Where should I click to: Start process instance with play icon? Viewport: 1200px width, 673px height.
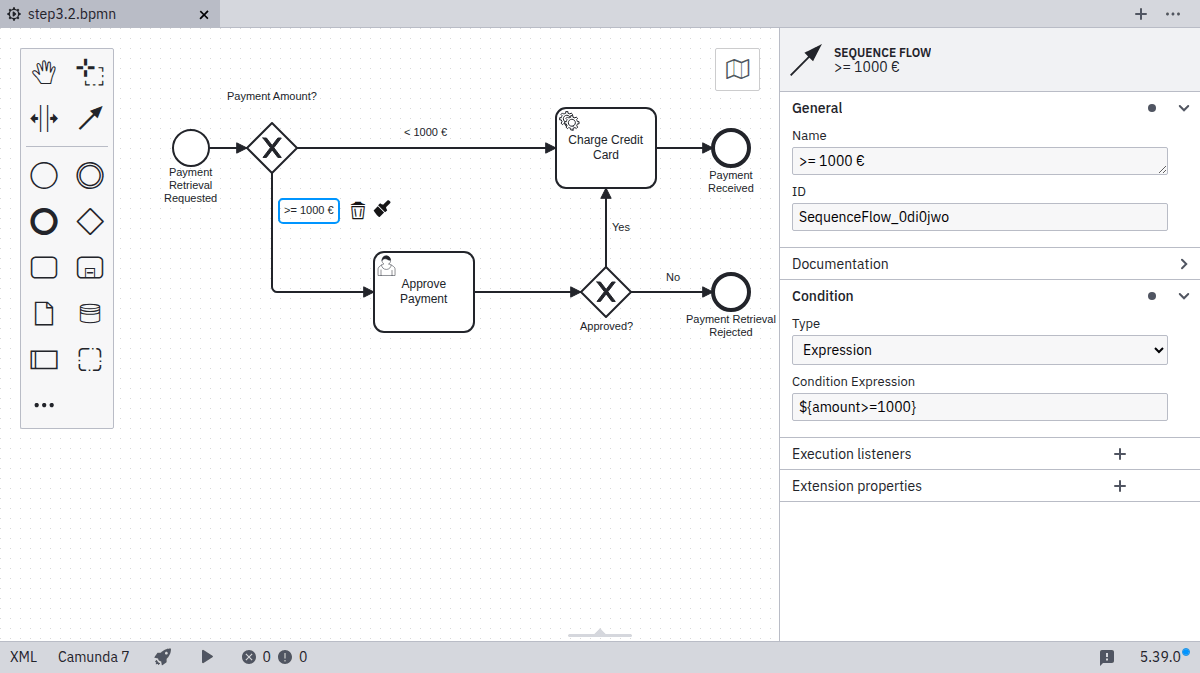click(207, 657)
